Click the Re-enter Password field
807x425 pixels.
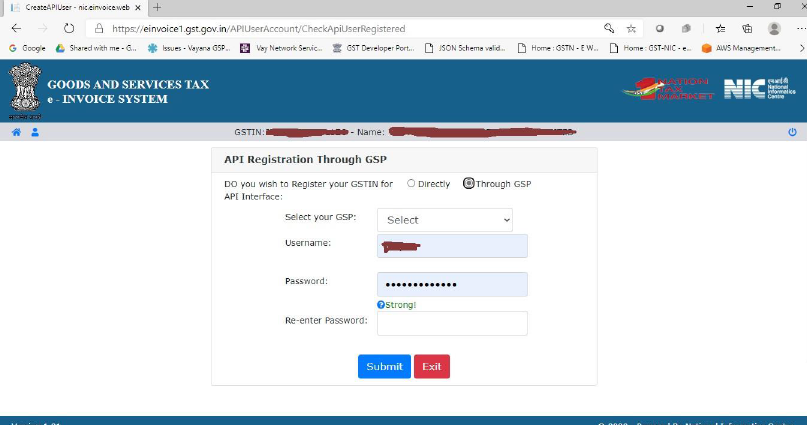coord(452,323)
